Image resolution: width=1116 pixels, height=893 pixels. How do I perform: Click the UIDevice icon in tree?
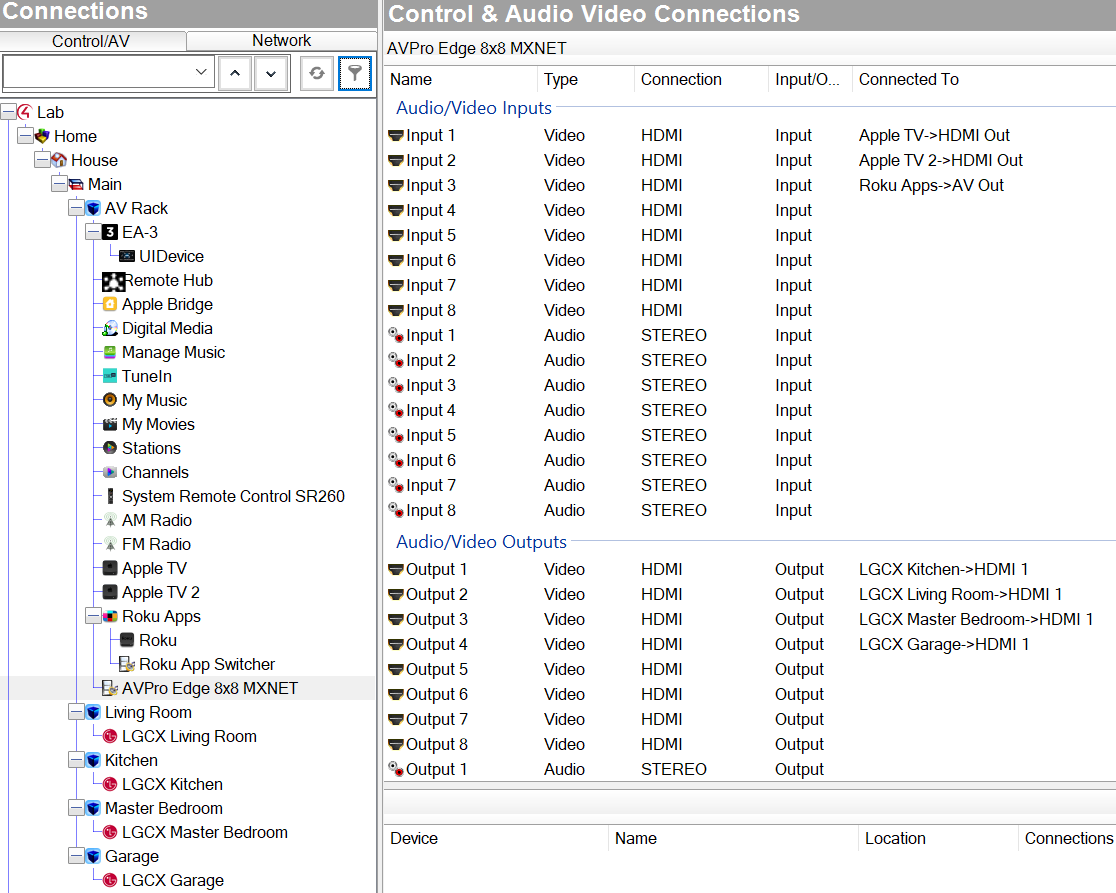point(127,256)
